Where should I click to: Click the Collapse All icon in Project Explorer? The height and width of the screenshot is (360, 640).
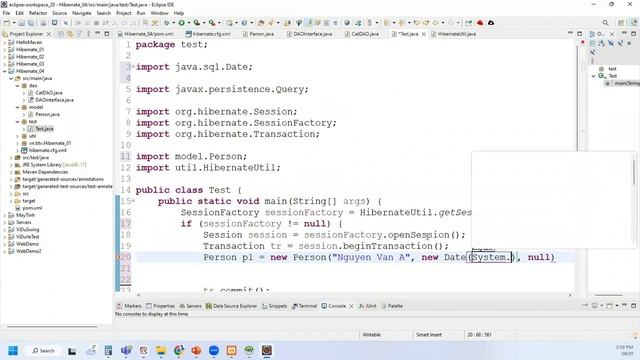pos(61,34)
